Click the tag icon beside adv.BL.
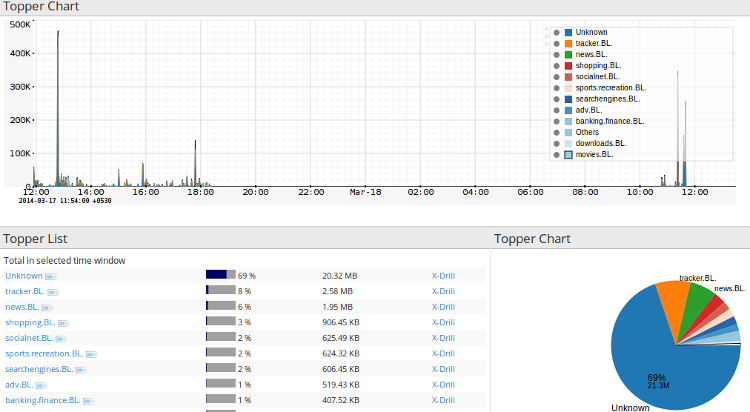750x412 pixels. pyautogui.click(x=41, y=385)
